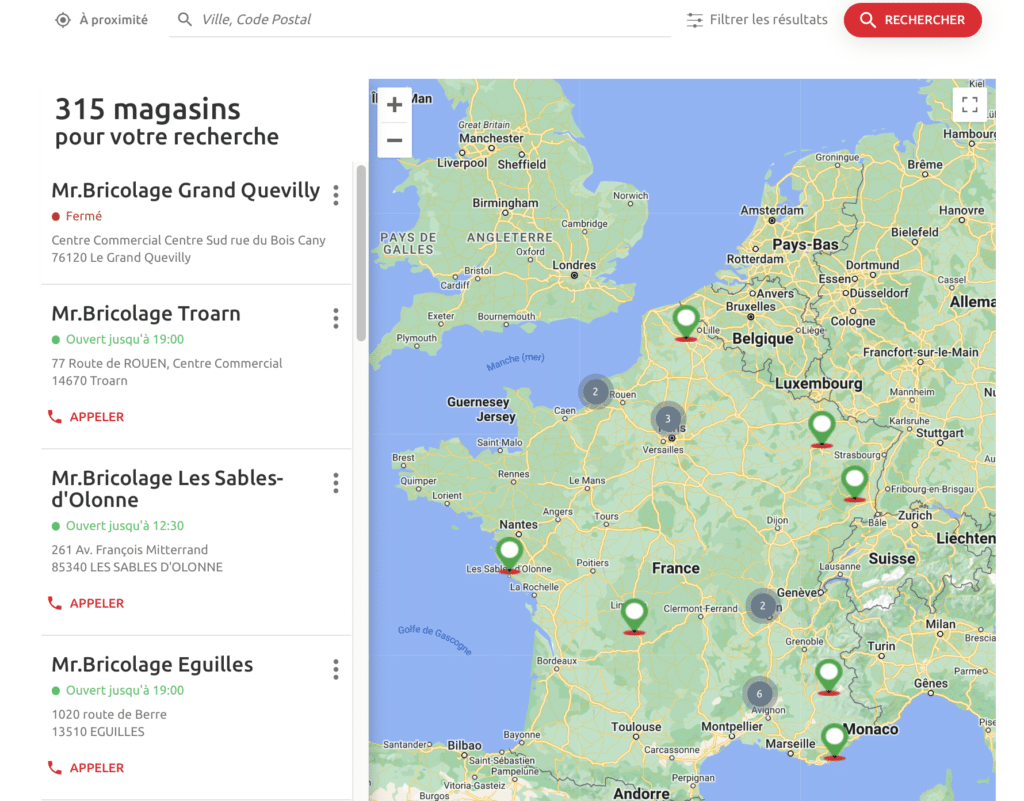Viewport: 1024px width, 801px height.
Task: Call the Eguilles store via APPELER
Action: pos(86,768)
